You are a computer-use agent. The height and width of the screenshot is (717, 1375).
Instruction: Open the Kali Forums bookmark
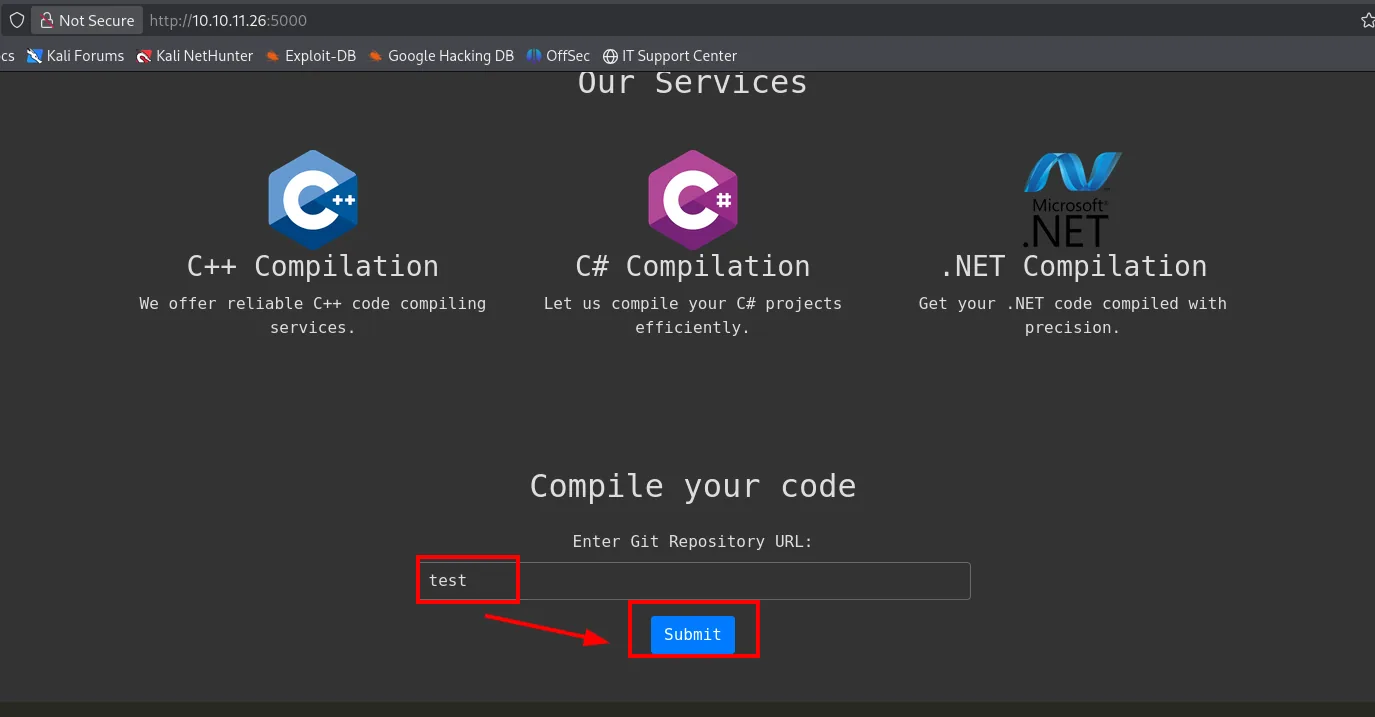(x=76, y=56)
